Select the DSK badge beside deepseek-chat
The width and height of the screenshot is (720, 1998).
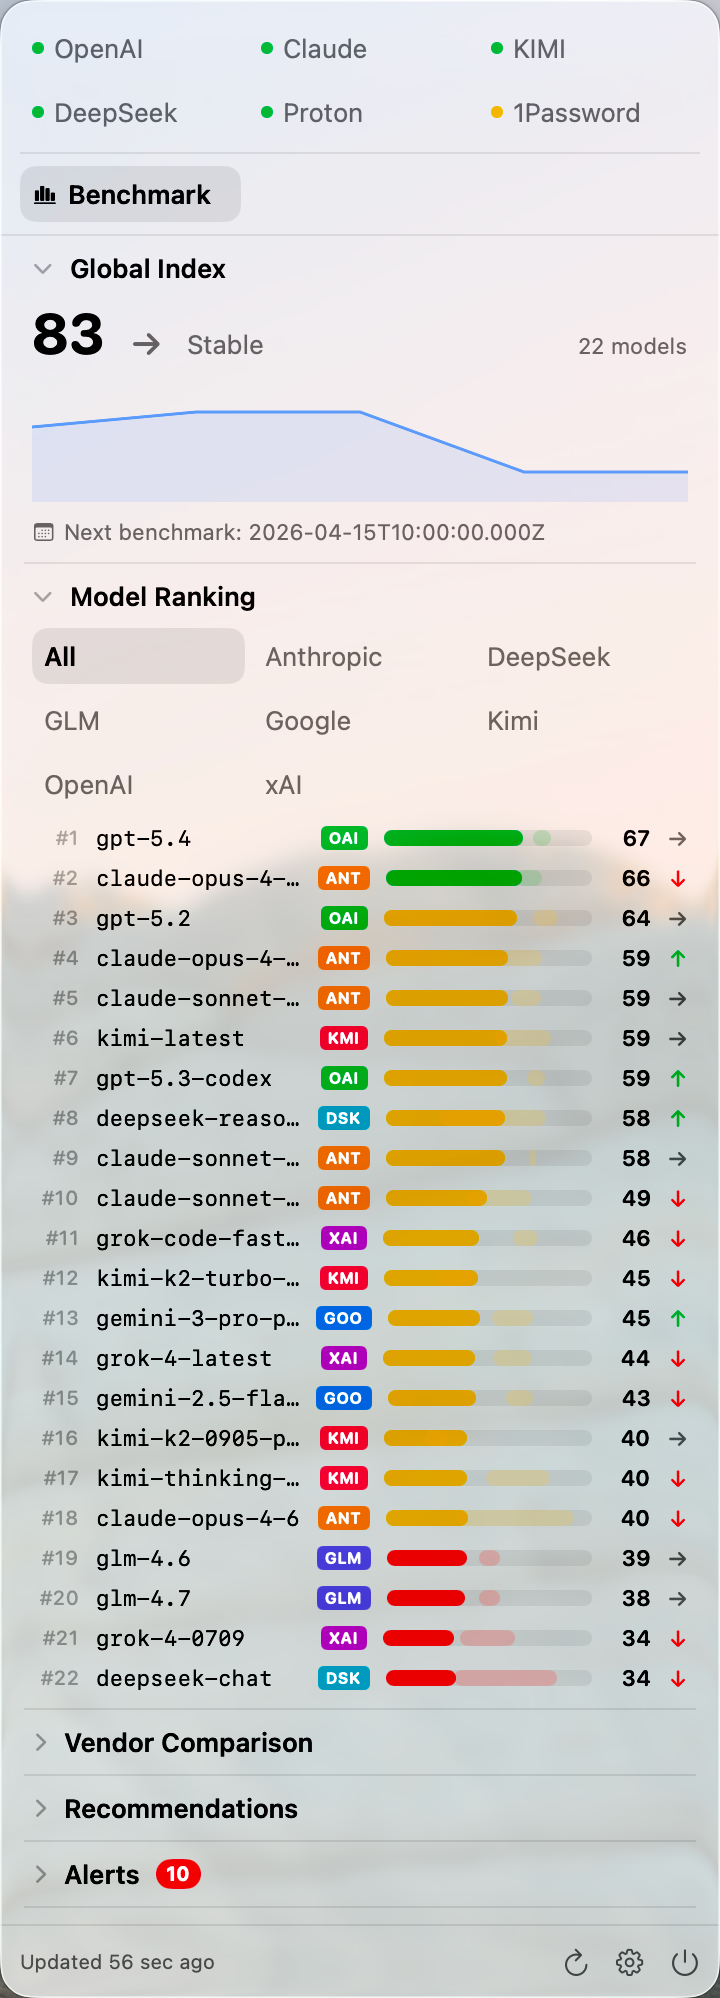pos(343,1678)
